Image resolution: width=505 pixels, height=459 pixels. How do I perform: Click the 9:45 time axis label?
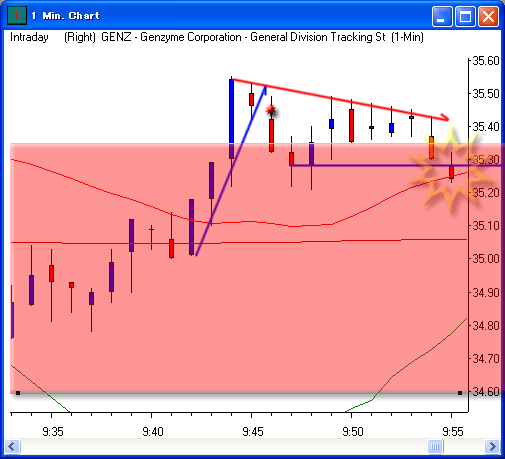point(253,432)
